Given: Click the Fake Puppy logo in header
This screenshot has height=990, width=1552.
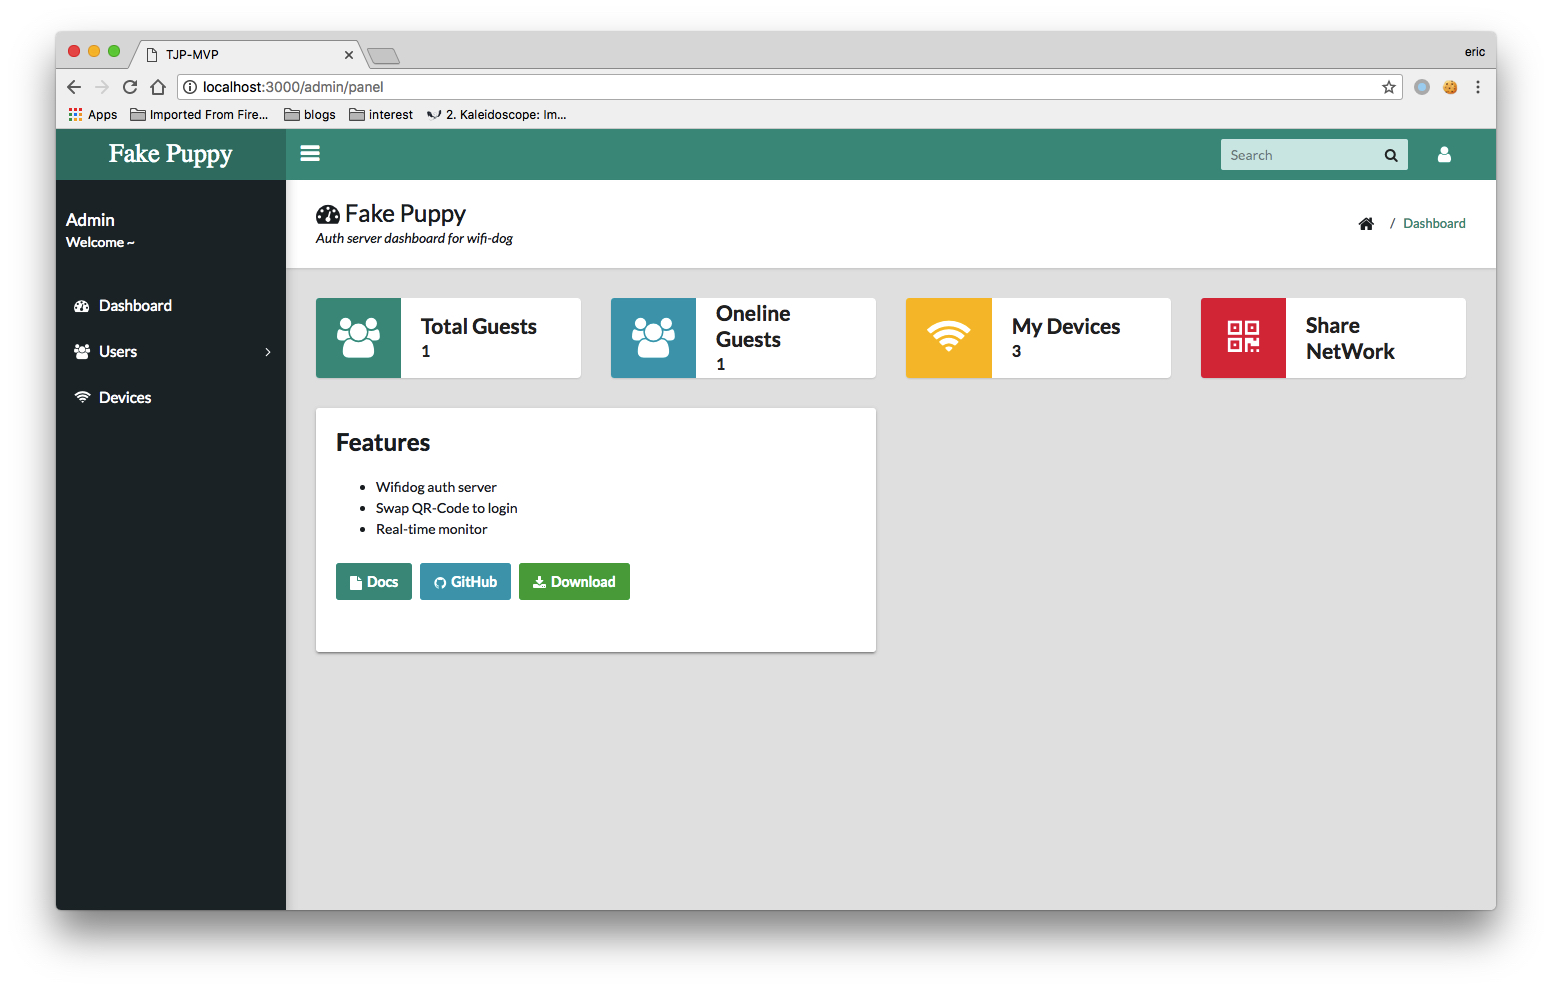Looking at the screenshot, I should point(171,154).
